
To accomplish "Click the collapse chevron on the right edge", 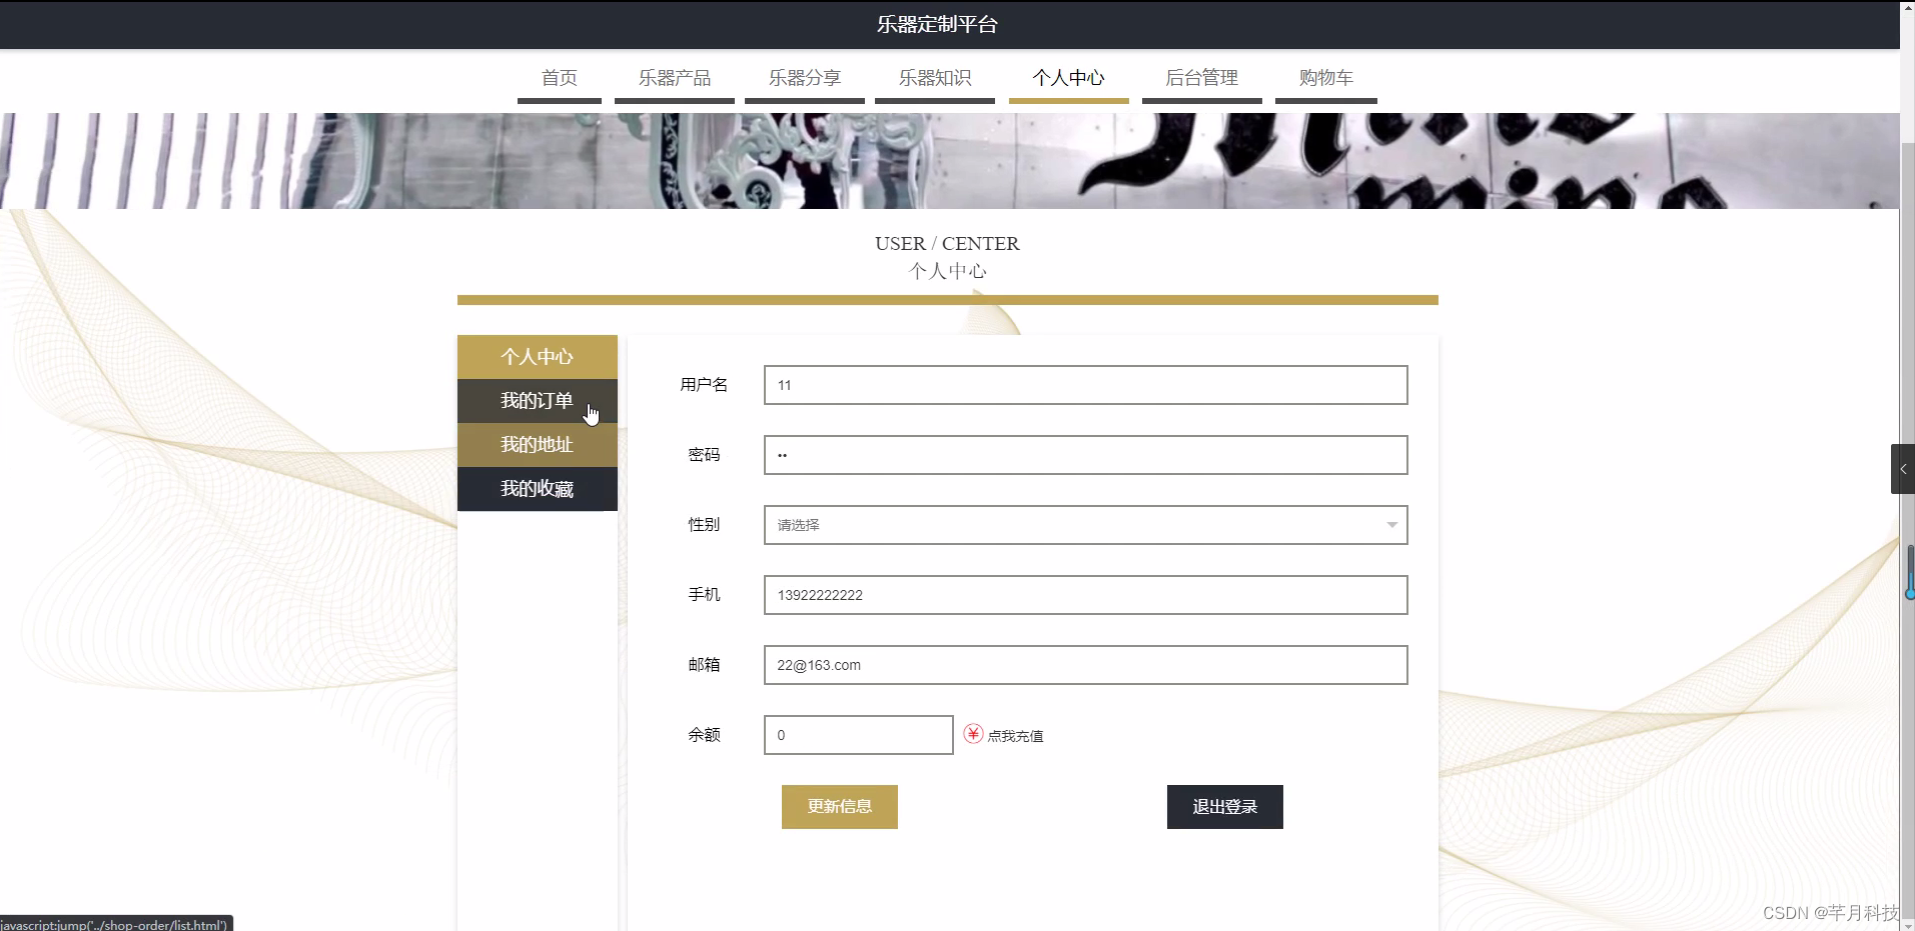I will click(1903, 468).
